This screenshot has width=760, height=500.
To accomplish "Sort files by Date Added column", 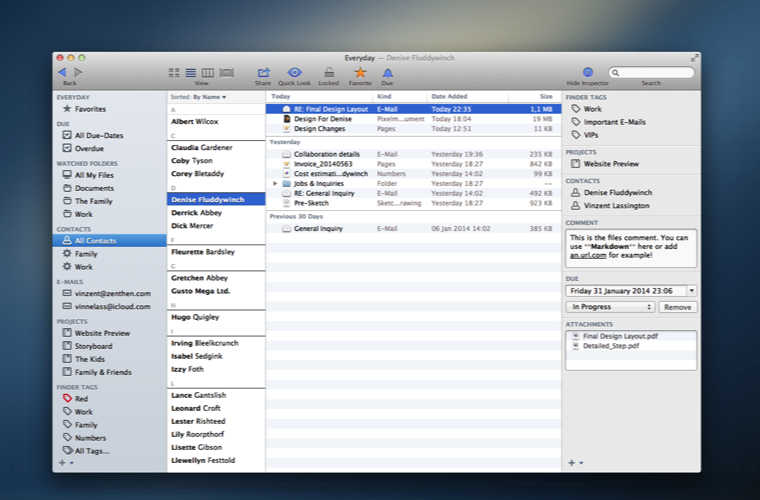I will (449, 96).
